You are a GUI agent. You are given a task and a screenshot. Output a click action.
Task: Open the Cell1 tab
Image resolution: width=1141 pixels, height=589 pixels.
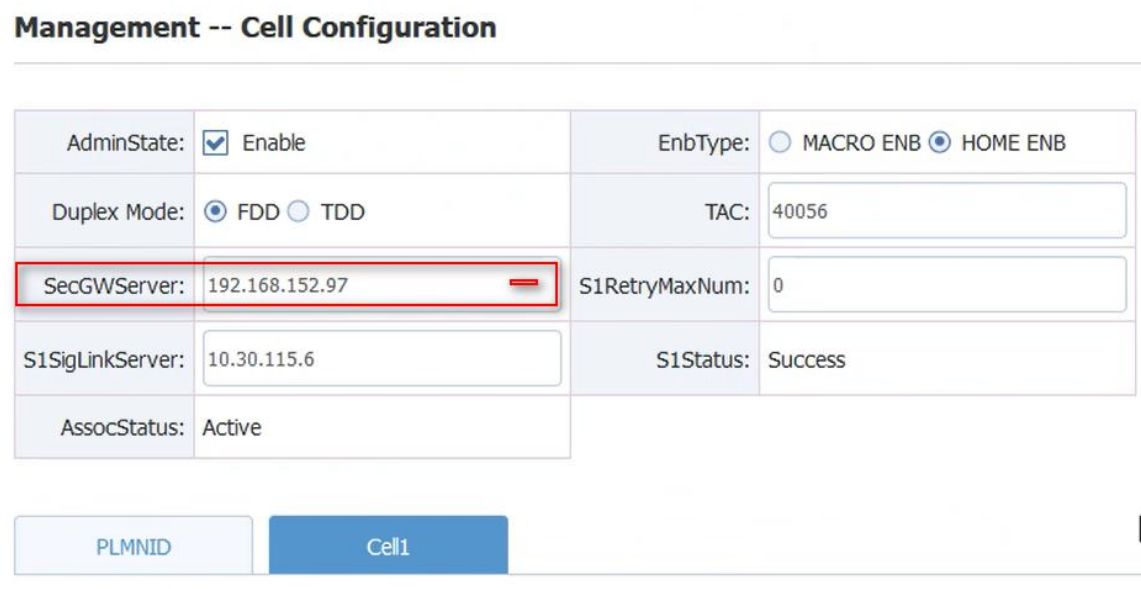(388, 547)
